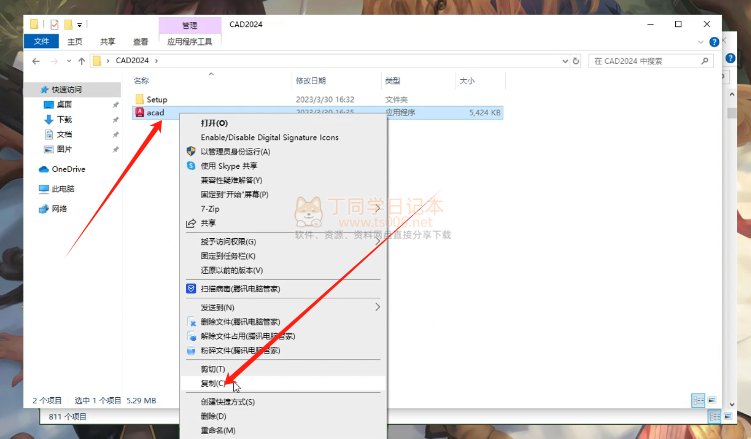Click the 此电脑 computer icon
Viewport: 751px width, 439px height.
[44, 189]
